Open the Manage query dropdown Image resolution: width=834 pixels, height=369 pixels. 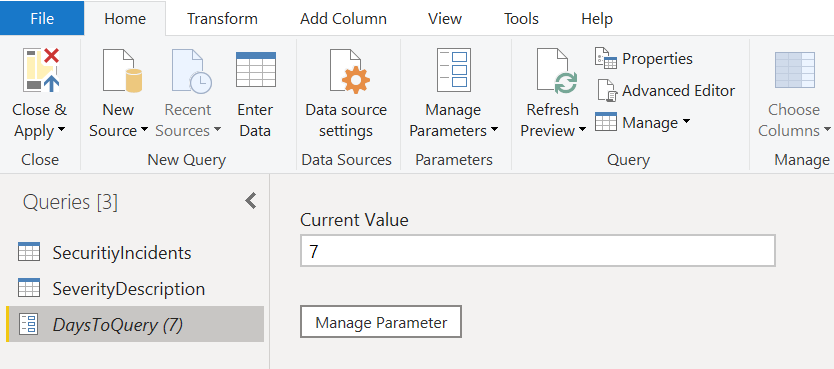[x=643, y=123]
